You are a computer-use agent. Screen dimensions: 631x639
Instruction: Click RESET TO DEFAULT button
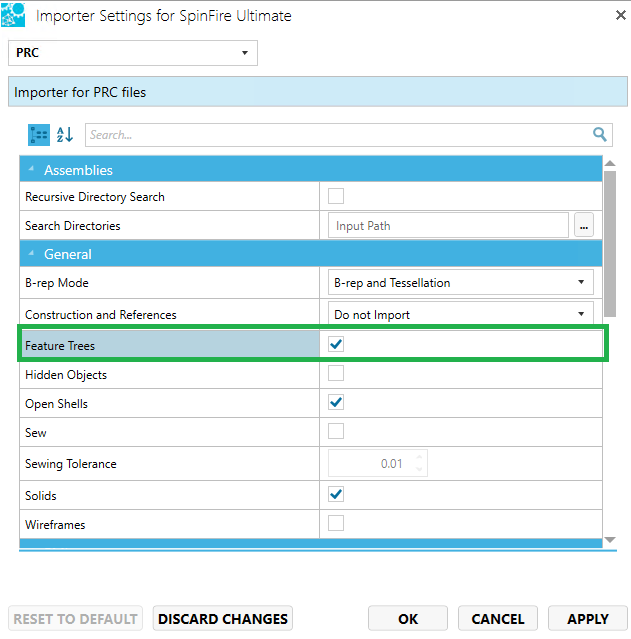coord(75,619)
